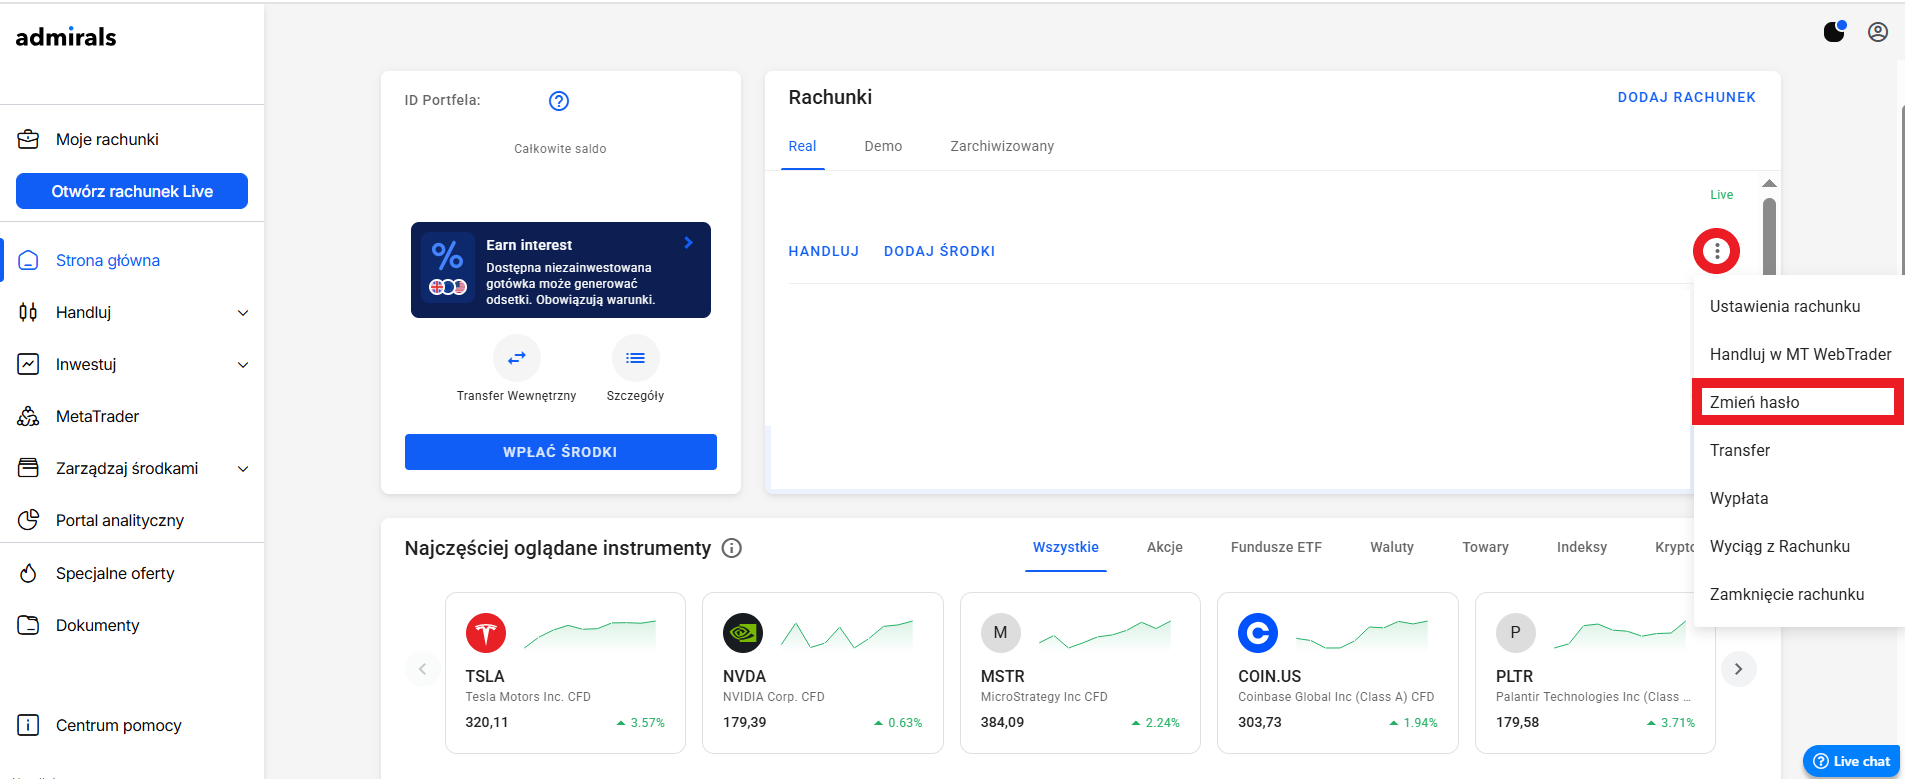The image size is (1905, 779).
Task: Select Towary instruments tab
Action: point(1486,547)
